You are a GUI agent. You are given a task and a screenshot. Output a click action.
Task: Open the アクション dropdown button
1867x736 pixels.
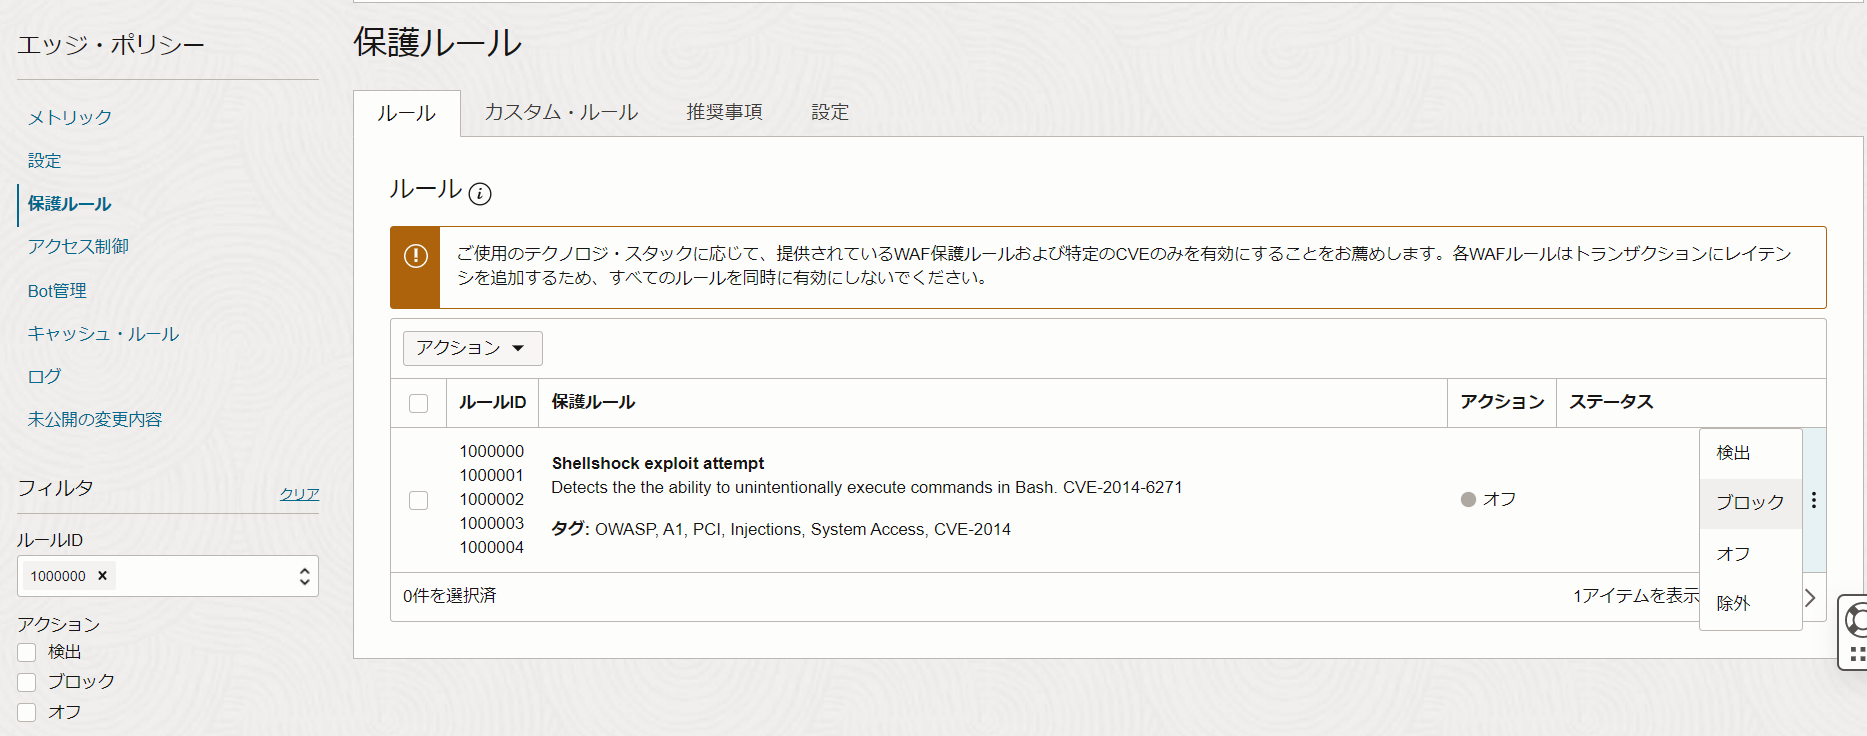(472, 348)
